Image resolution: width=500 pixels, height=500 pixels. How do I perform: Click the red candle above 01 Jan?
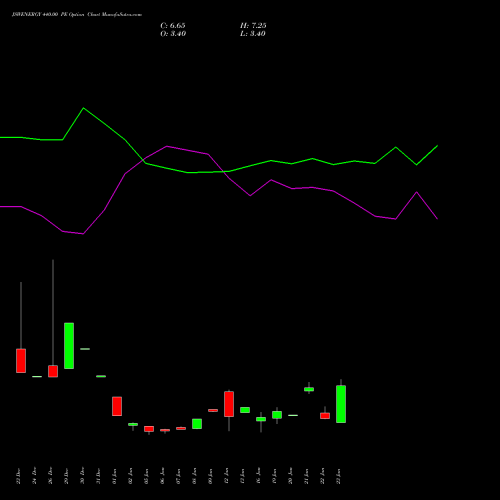117,406
